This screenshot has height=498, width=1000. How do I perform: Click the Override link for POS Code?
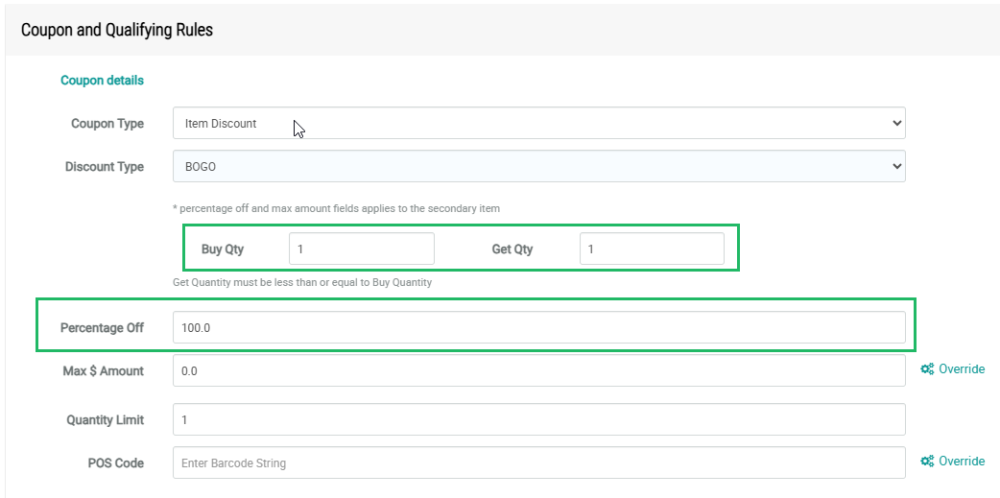coord(961,462)
